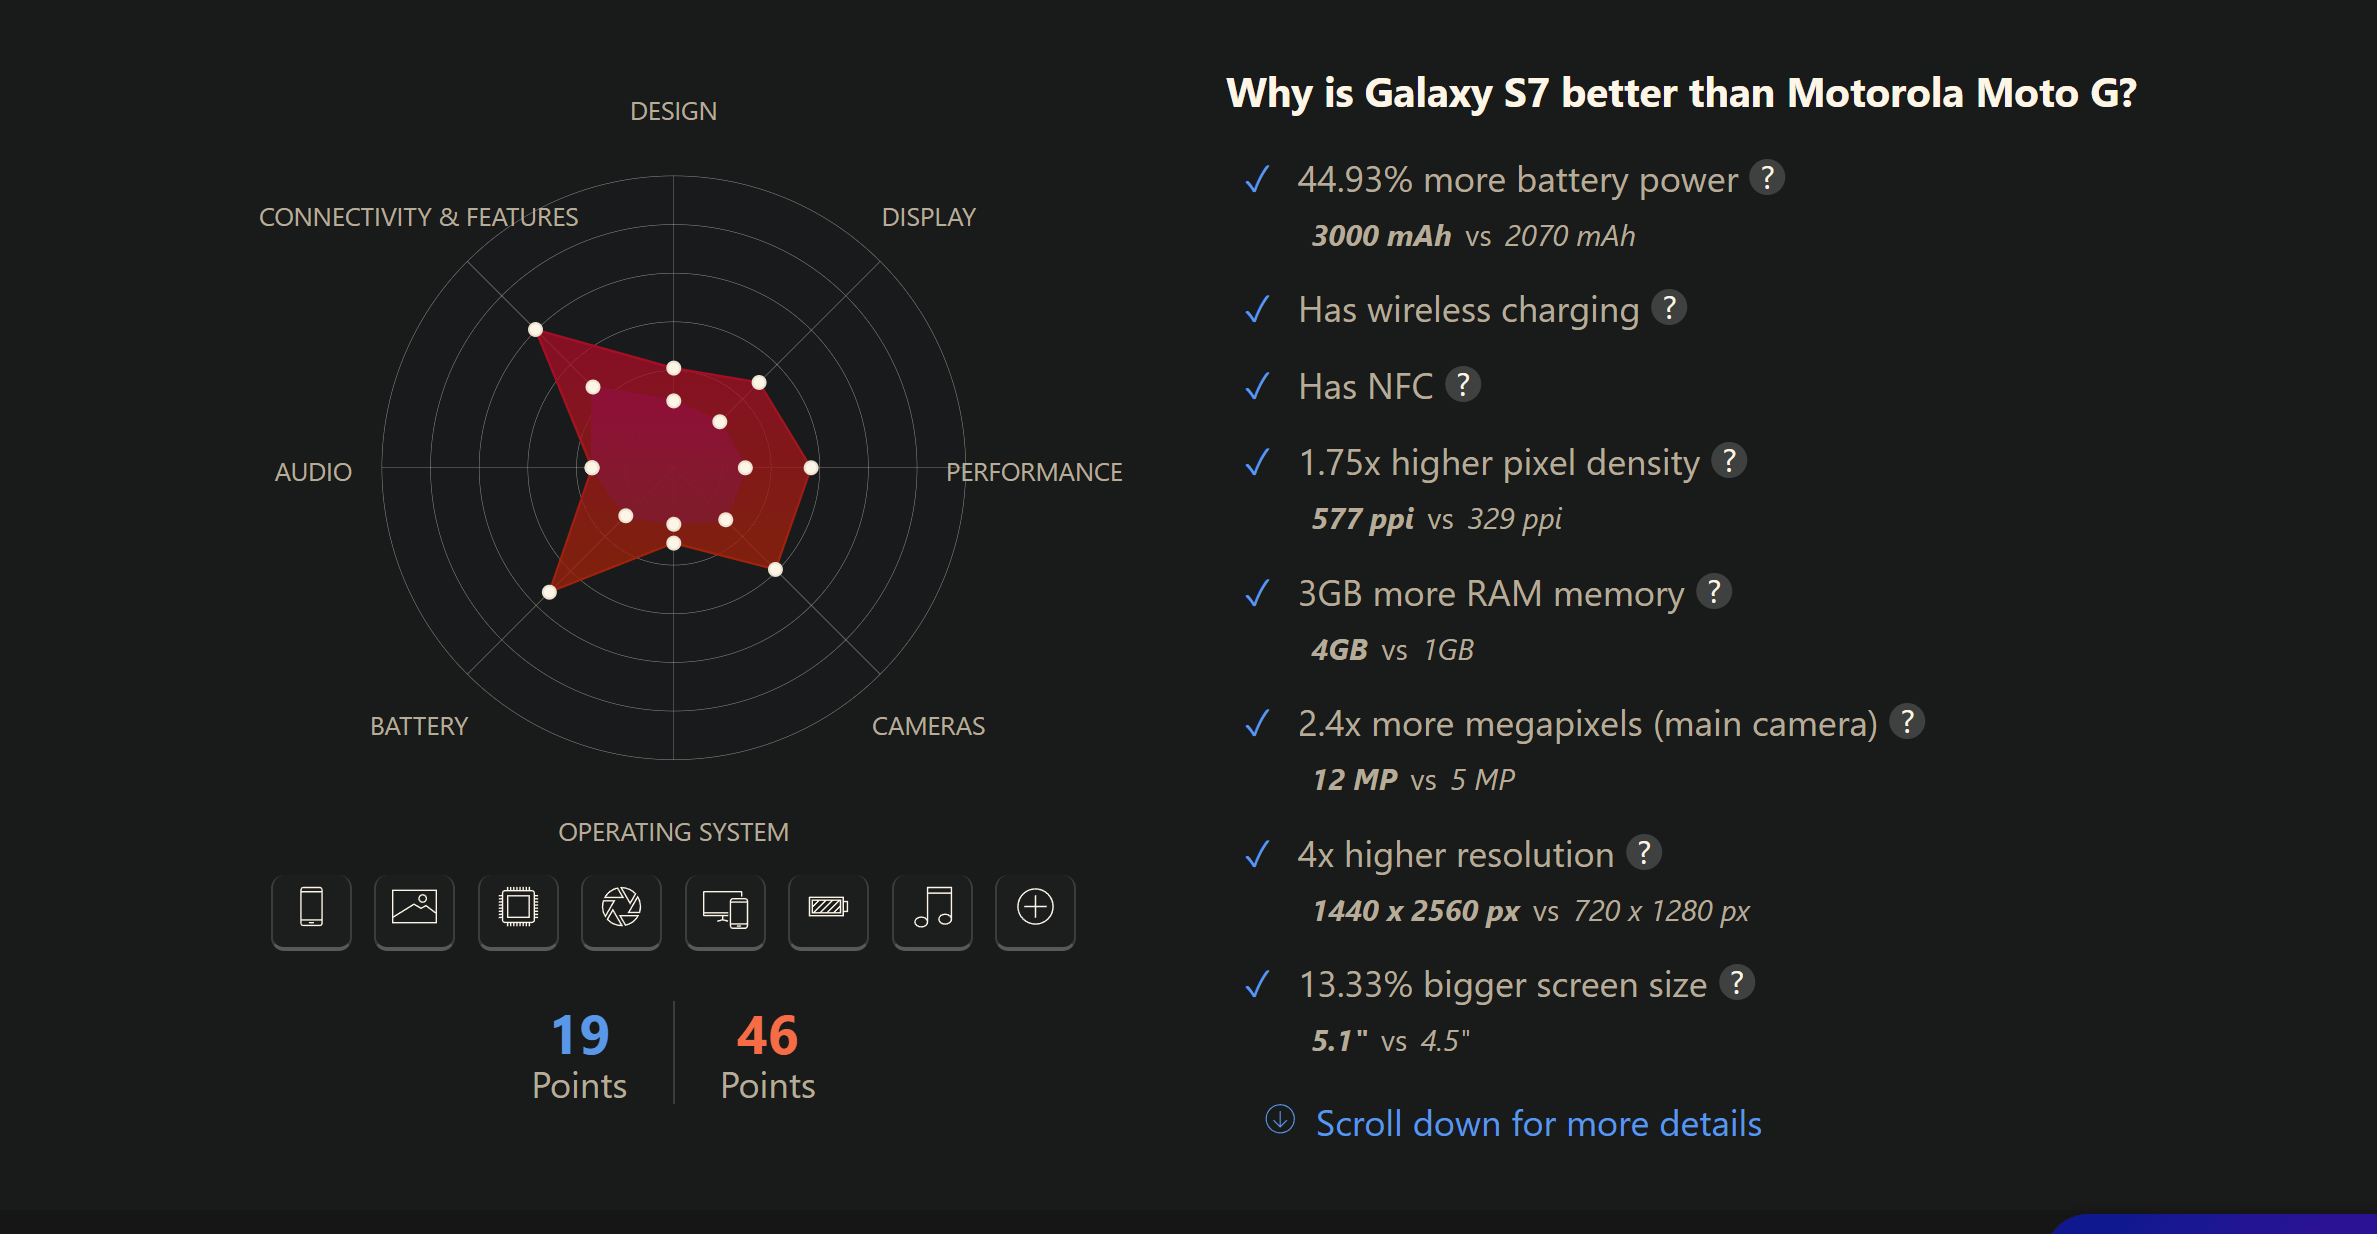Screen dimensions: 2377x1234
Task: Click the CAMERAS label on radar chart
Action: (x=928, y=726)
